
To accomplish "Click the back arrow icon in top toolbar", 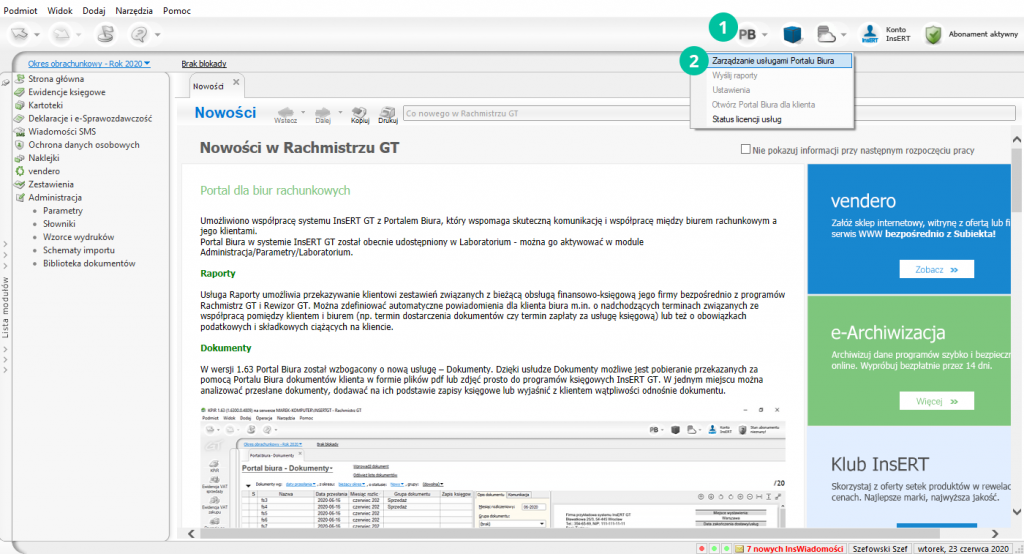I will click(20, 33).
